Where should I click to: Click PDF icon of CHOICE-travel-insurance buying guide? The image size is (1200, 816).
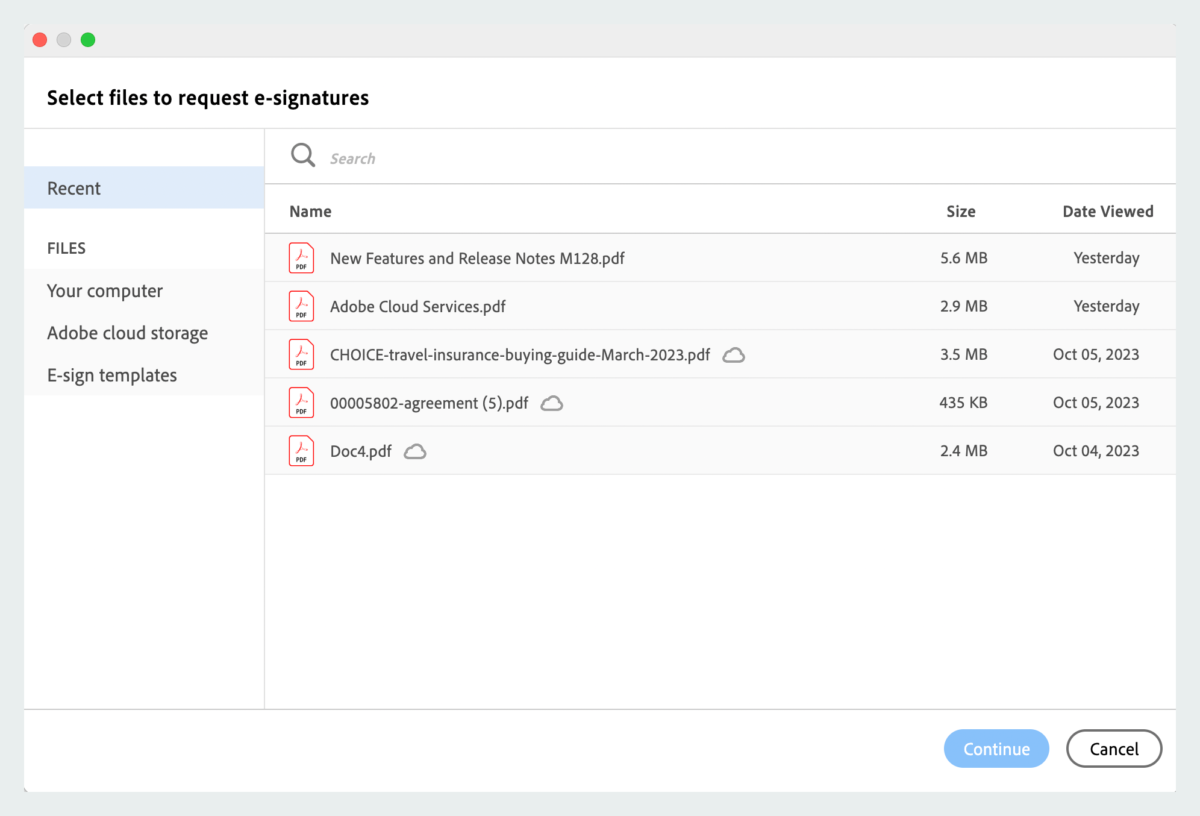[x=301, y=354]
